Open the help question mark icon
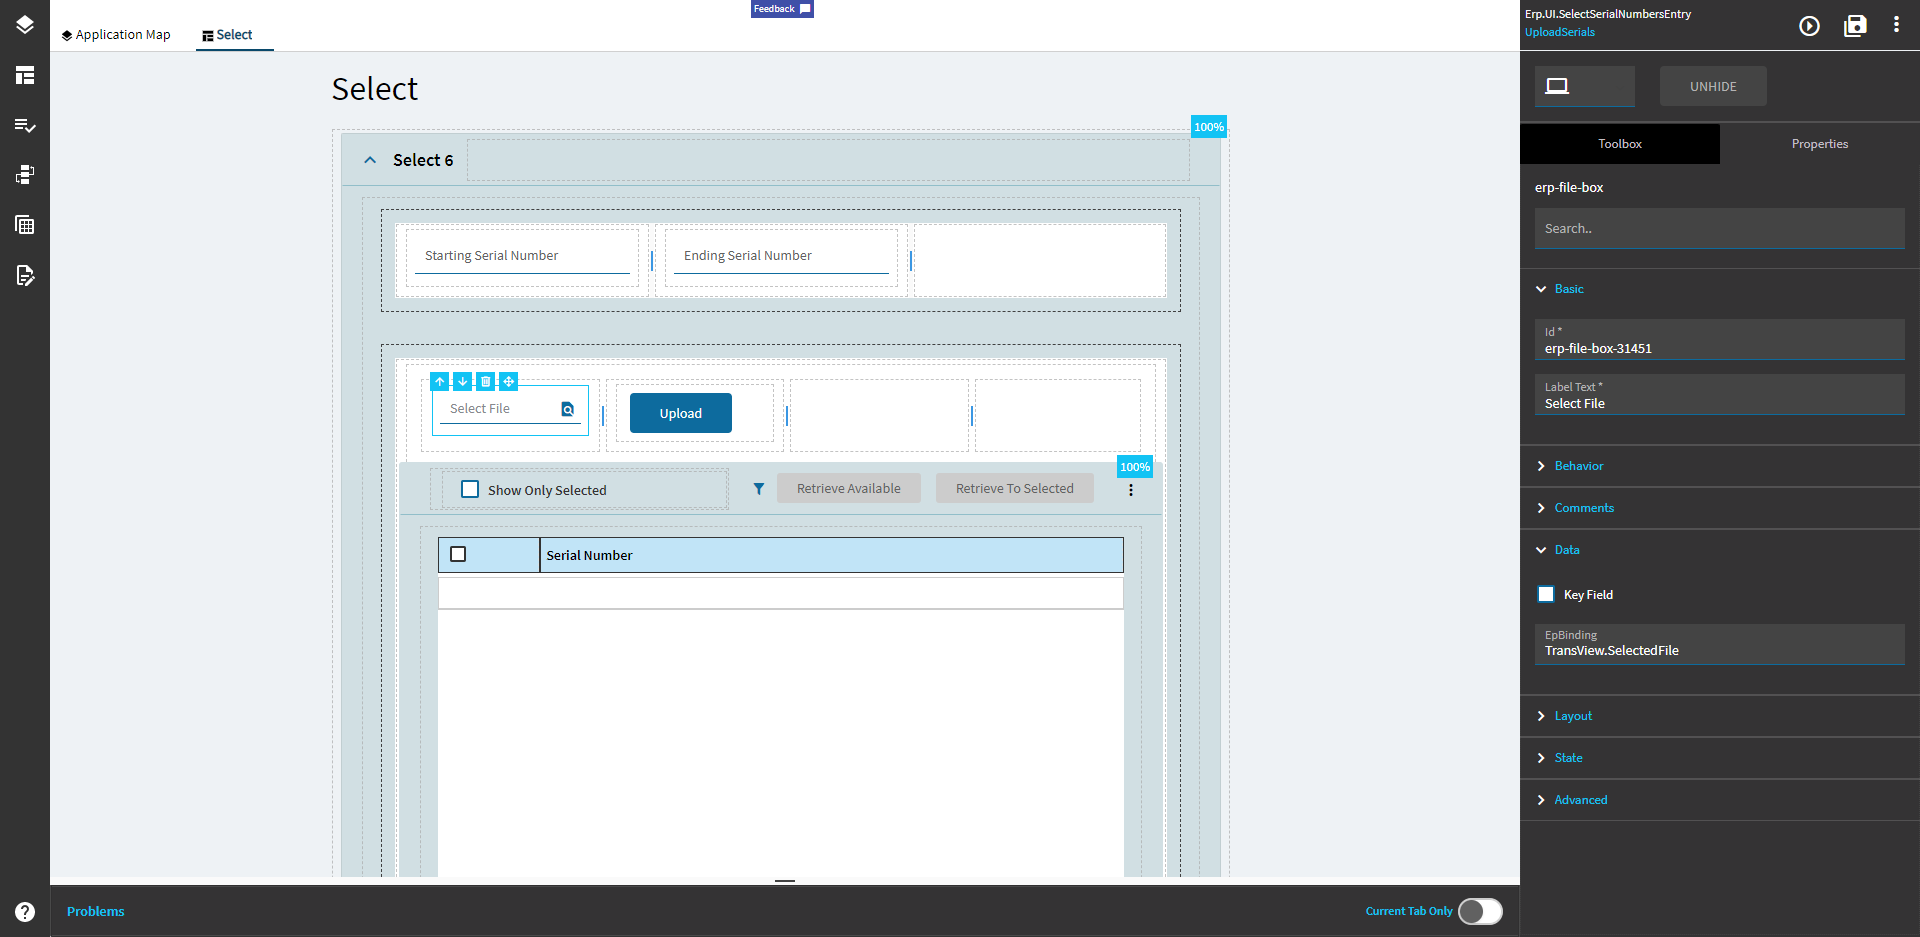 25,911
